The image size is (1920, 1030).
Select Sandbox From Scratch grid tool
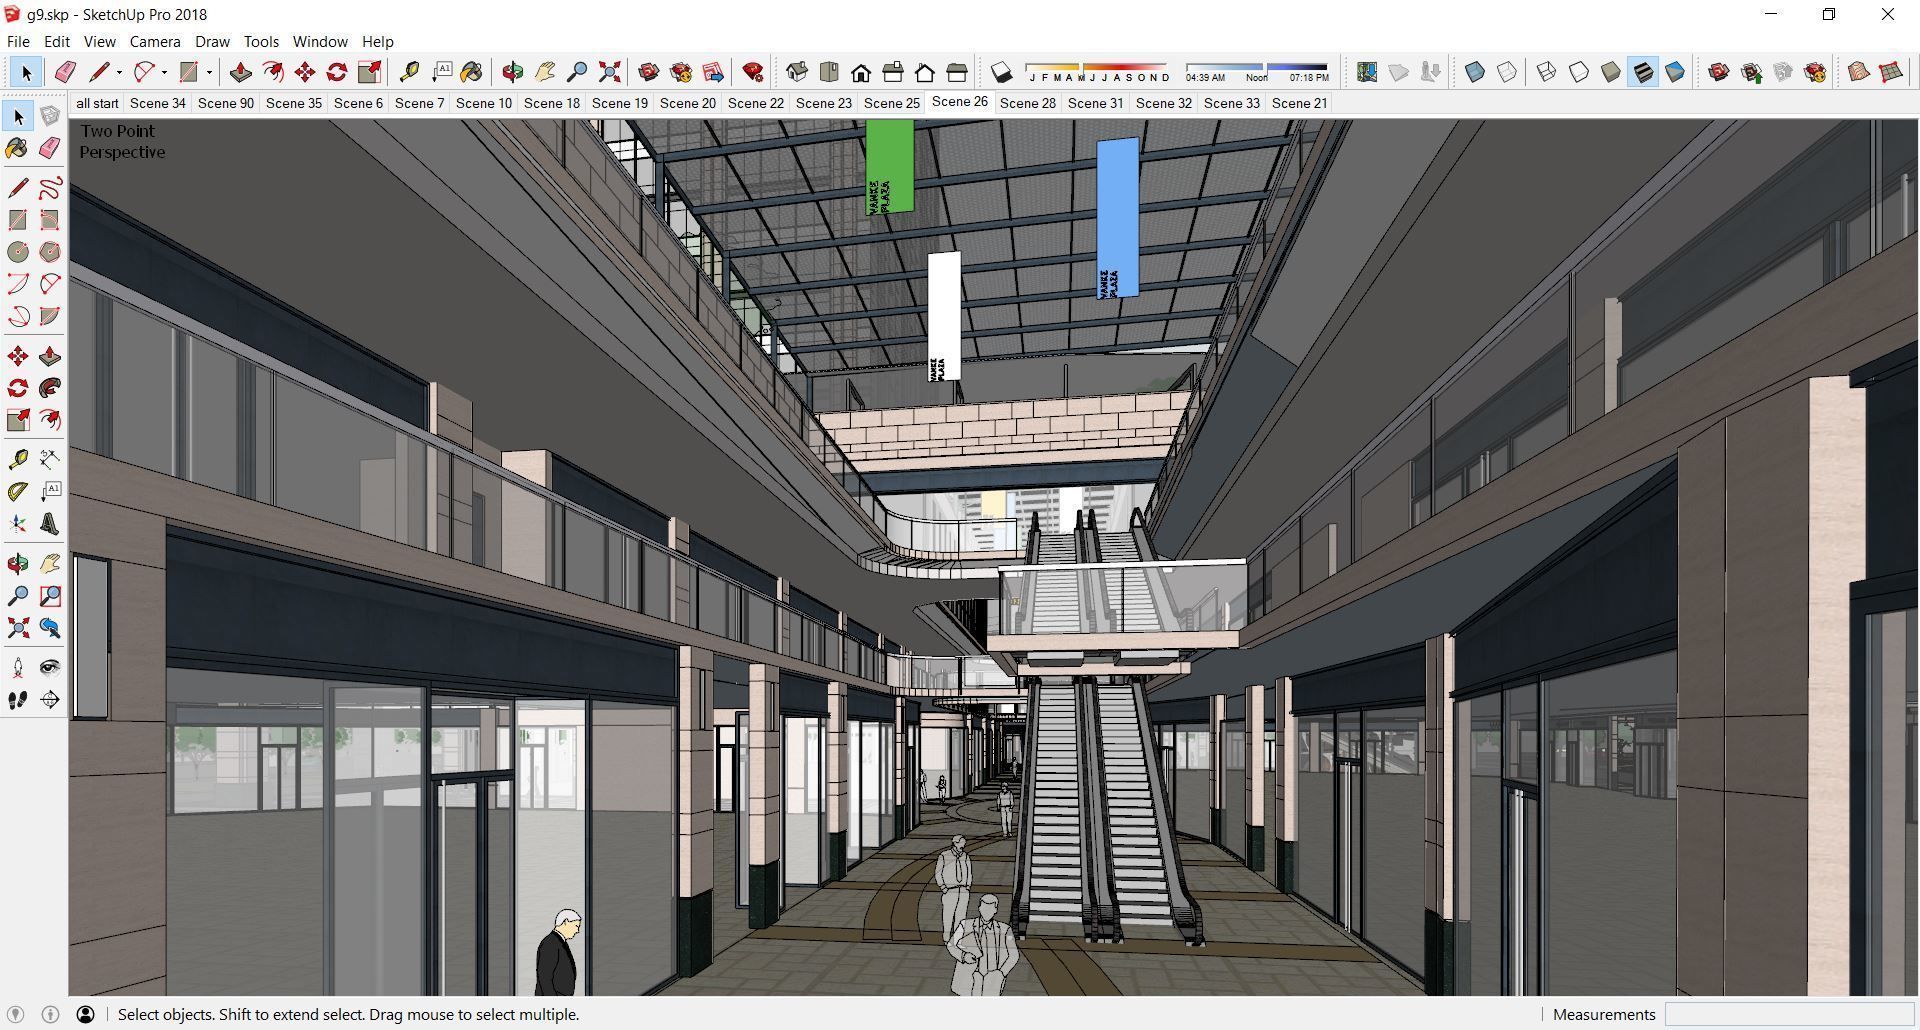1891,72
